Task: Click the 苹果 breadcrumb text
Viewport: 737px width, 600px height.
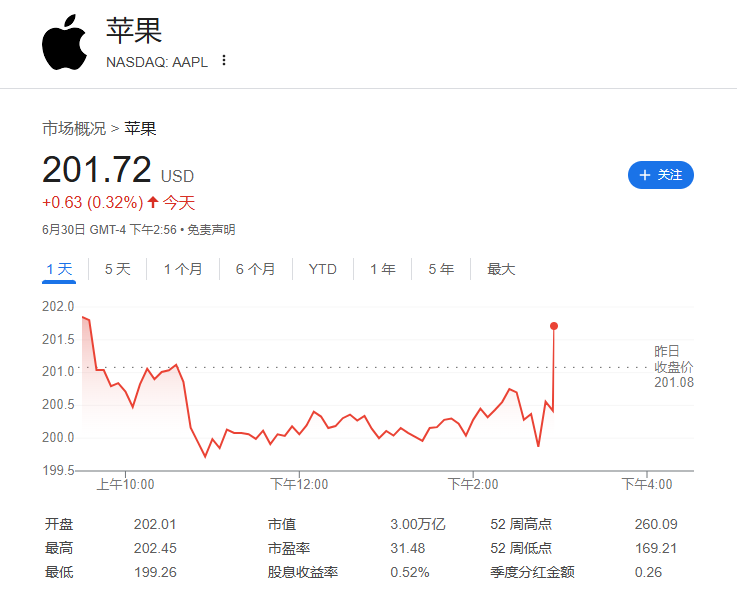Action: tap(140, 128)
